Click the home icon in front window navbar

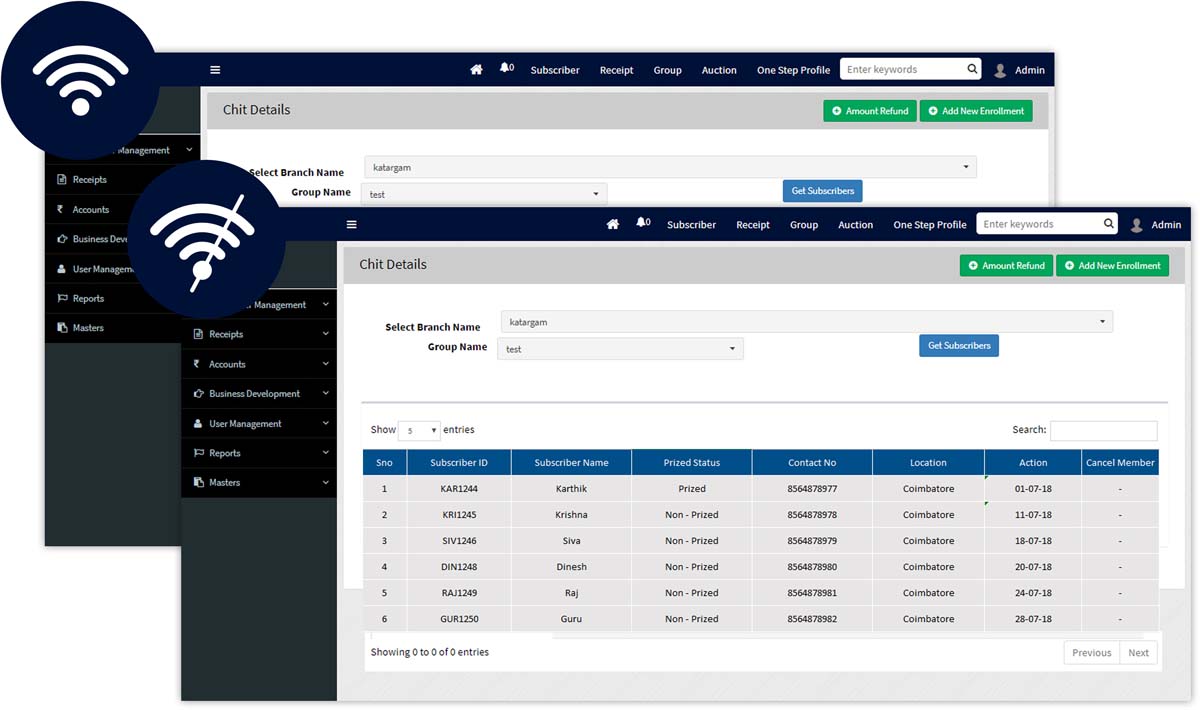coord(613,224)
